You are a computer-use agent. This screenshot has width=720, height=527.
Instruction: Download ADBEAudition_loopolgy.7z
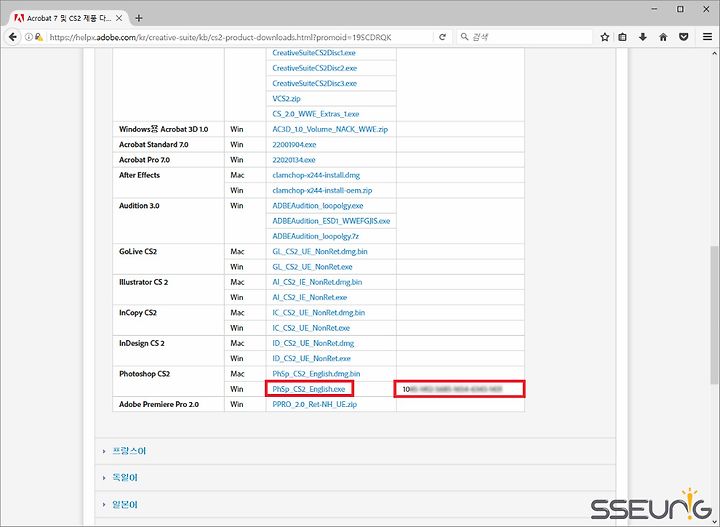tap(315, 236)
